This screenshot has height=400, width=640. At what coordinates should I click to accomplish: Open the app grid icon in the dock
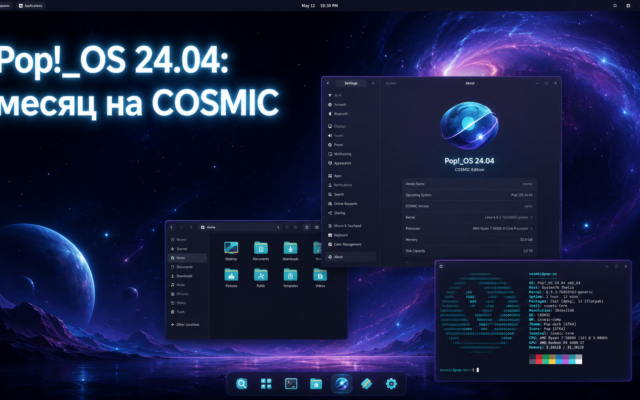tap(266, 384)
